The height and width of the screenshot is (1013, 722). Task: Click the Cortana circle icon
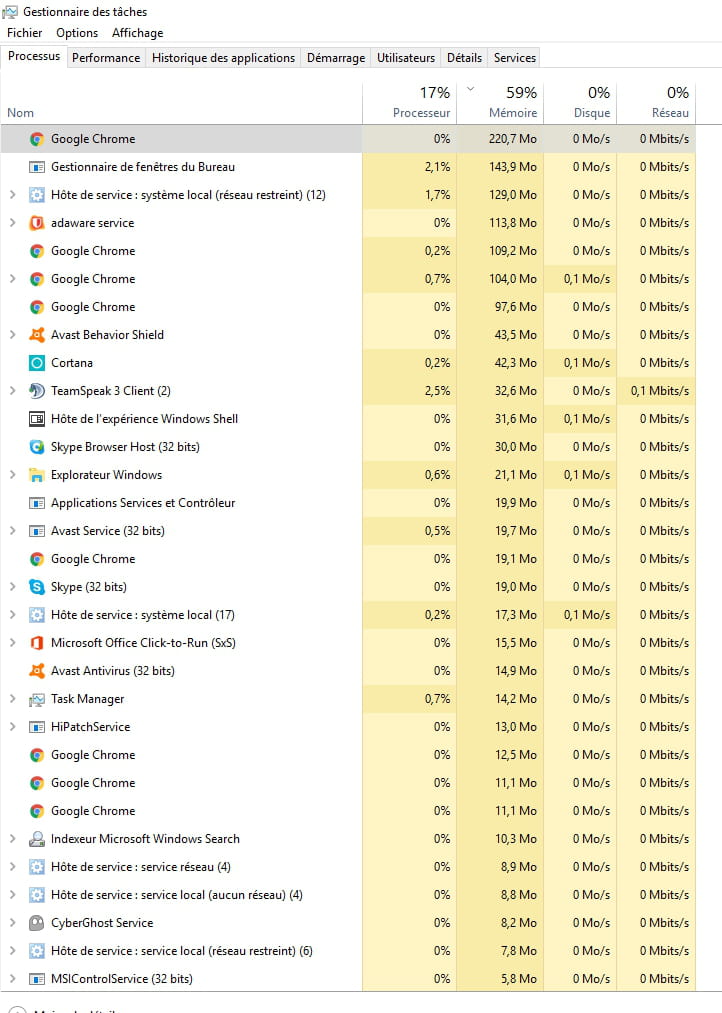[37, 363]
